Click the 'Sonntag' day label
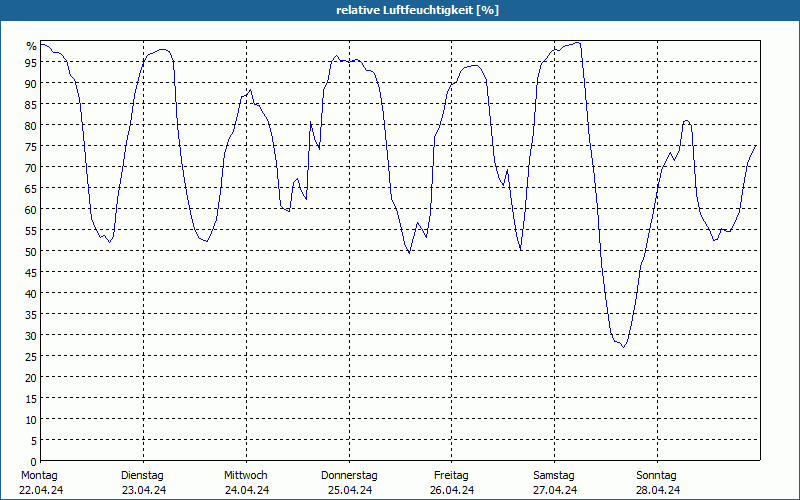The width and height of the screenshot is (800, 500). (x=656, y=475)
